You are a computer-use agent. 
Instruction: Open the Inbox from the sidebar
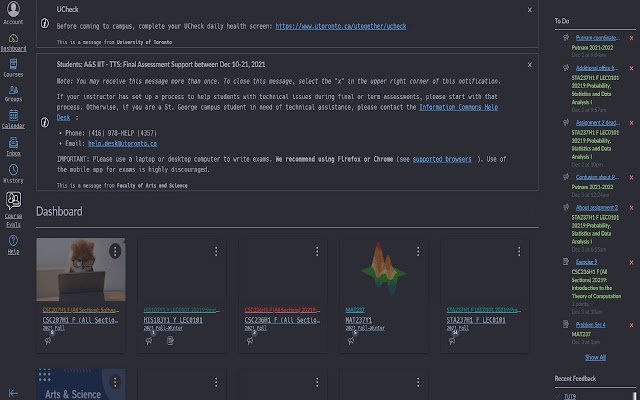tap(13, 147)
